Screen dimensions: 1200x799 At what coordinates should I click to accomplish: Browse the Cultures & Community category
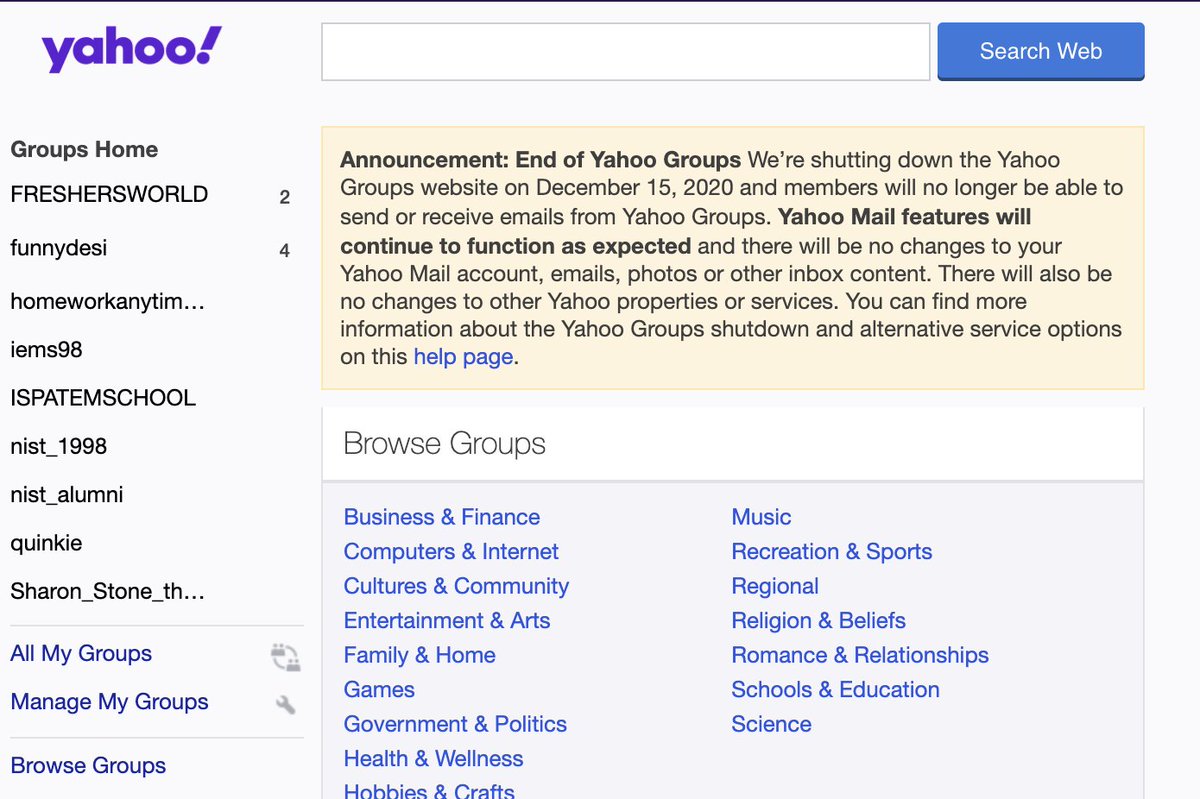tap(456, 586)
